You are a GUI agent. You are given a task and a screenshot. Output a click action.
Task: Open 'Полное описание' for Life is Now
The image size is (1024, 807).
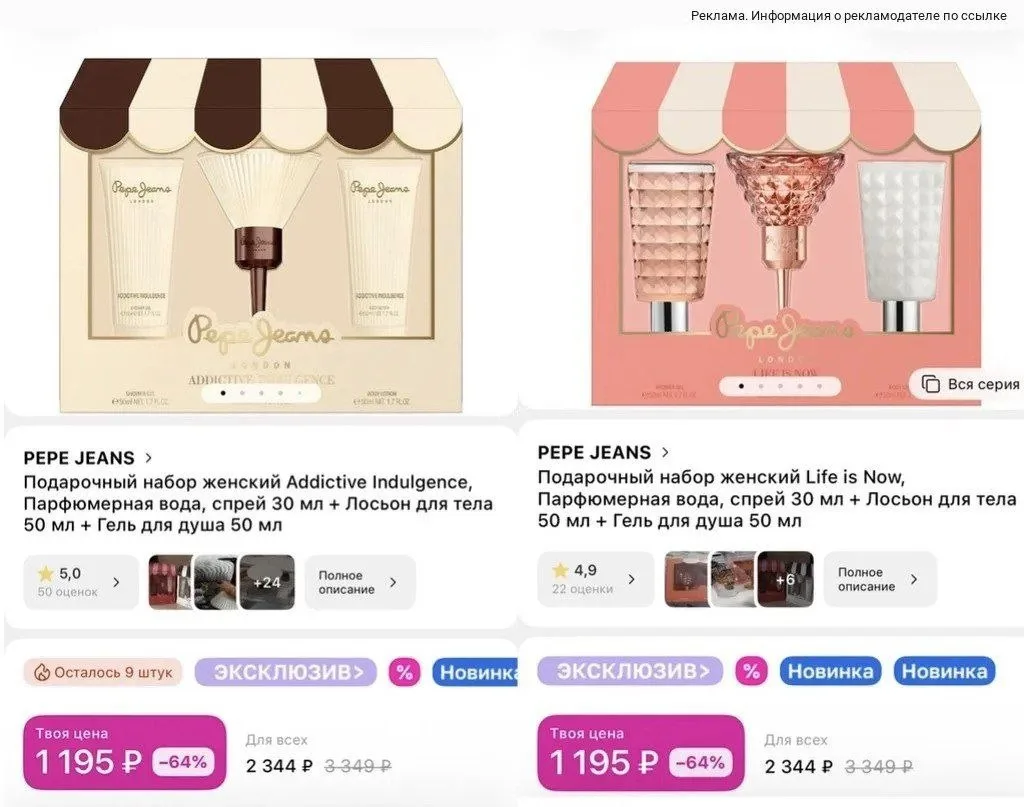pos(880,578)
